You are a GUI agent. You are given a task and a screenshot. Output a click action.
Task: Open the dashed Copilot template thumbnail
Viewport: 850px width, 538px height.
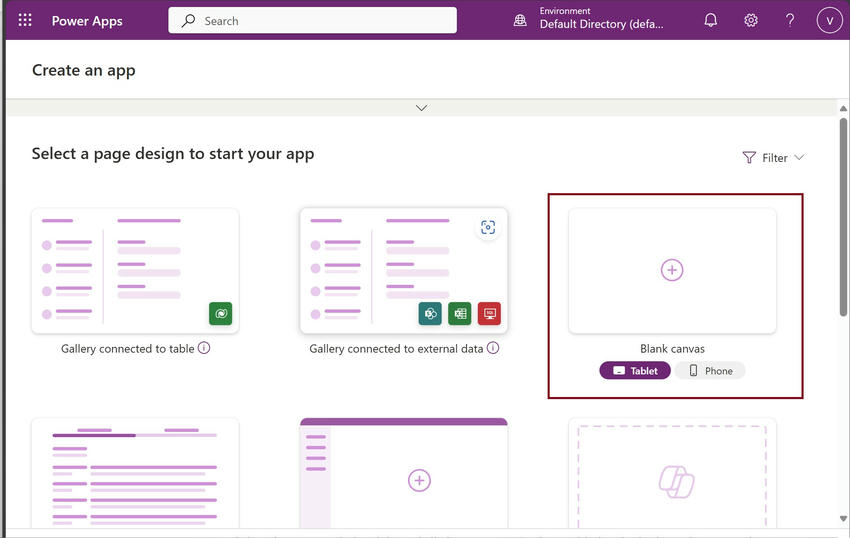(672, 472)
